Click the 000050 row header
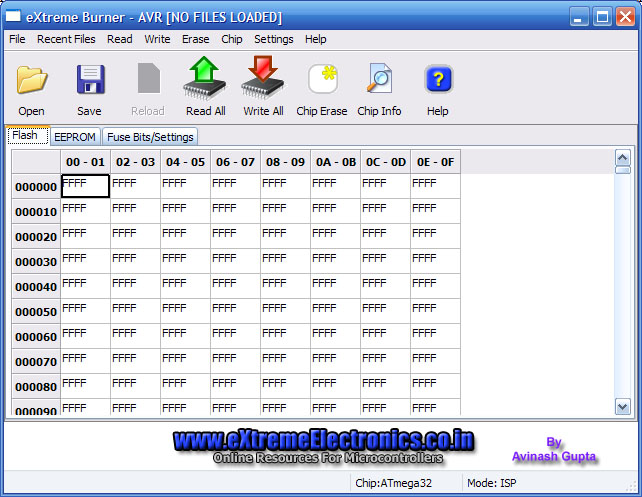This screenshot has height=497, width=642. pos(36,312)
